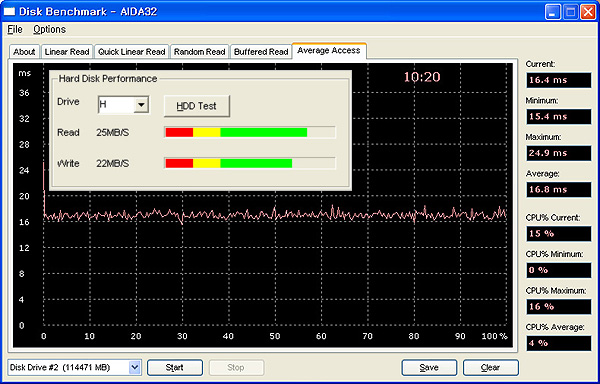Minimize the Disk Benchmark window
The height and width of the screenshot is (384, 600).
(553, 12)
